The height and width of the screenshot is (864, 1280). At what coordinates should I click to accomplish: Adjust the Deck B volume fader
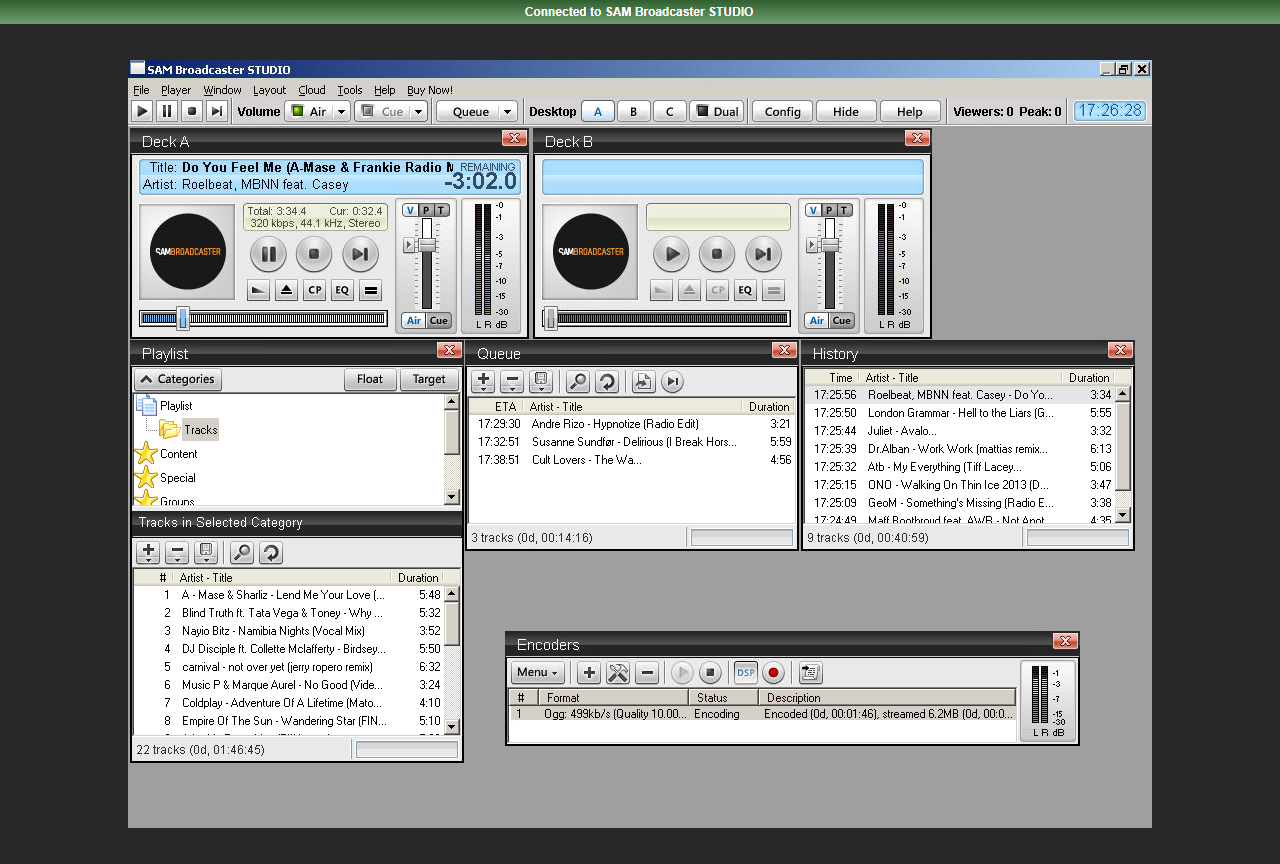click(x=829, y=243)
